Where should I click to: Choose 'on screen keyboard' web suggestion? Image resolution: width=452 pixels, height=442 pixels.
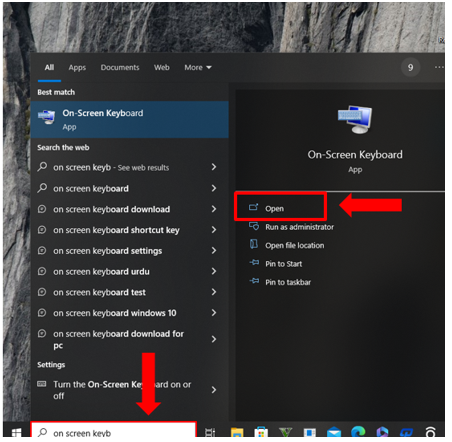click(130, 188)
